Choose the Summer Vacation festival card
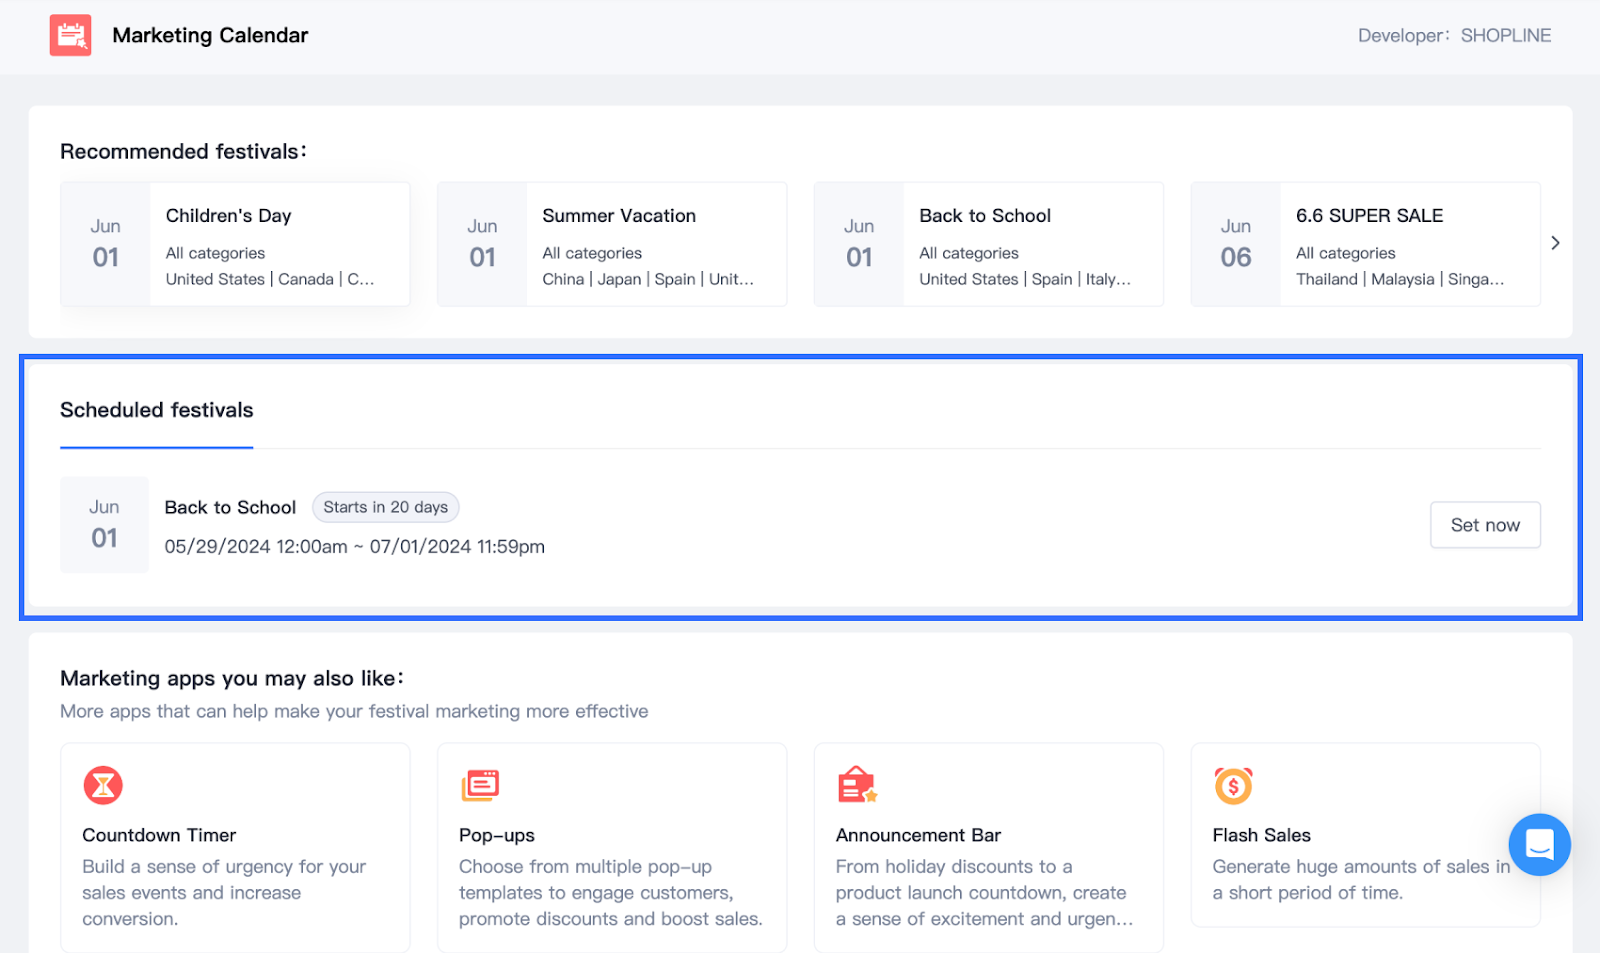 [612, 244]
